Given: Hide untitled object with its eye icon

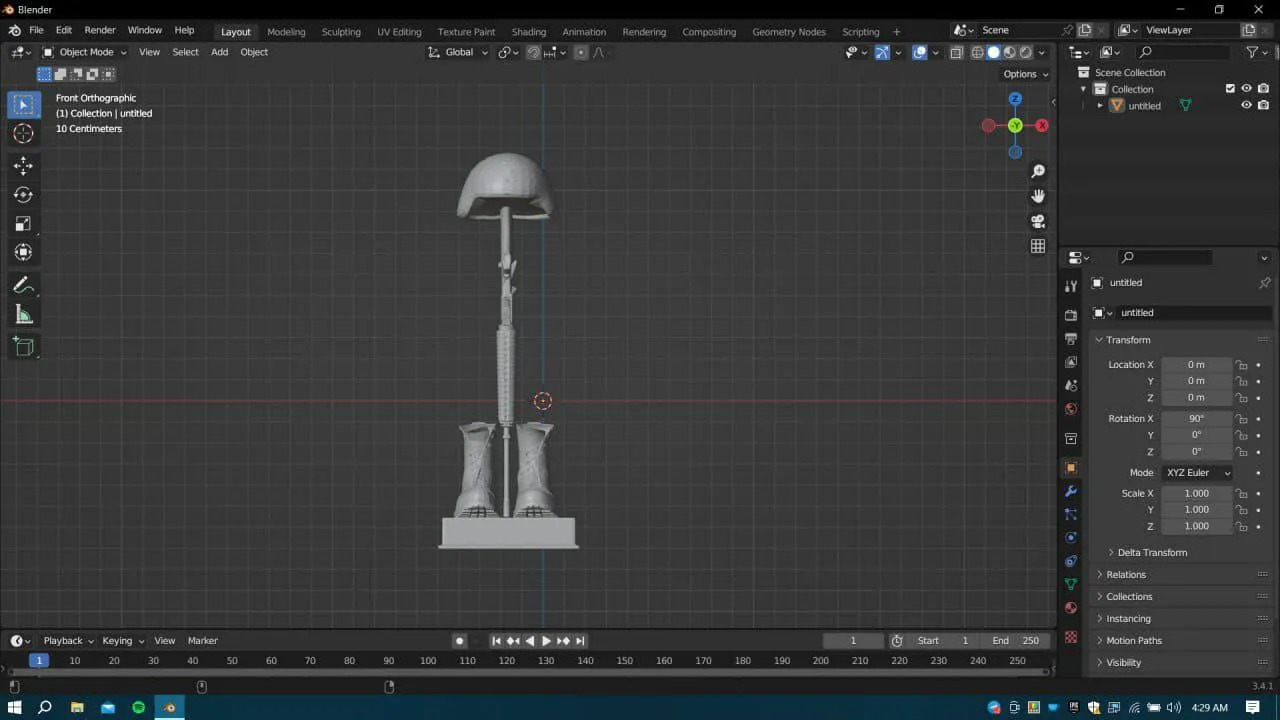Looking at the screenshot, I should point(1246,106).
